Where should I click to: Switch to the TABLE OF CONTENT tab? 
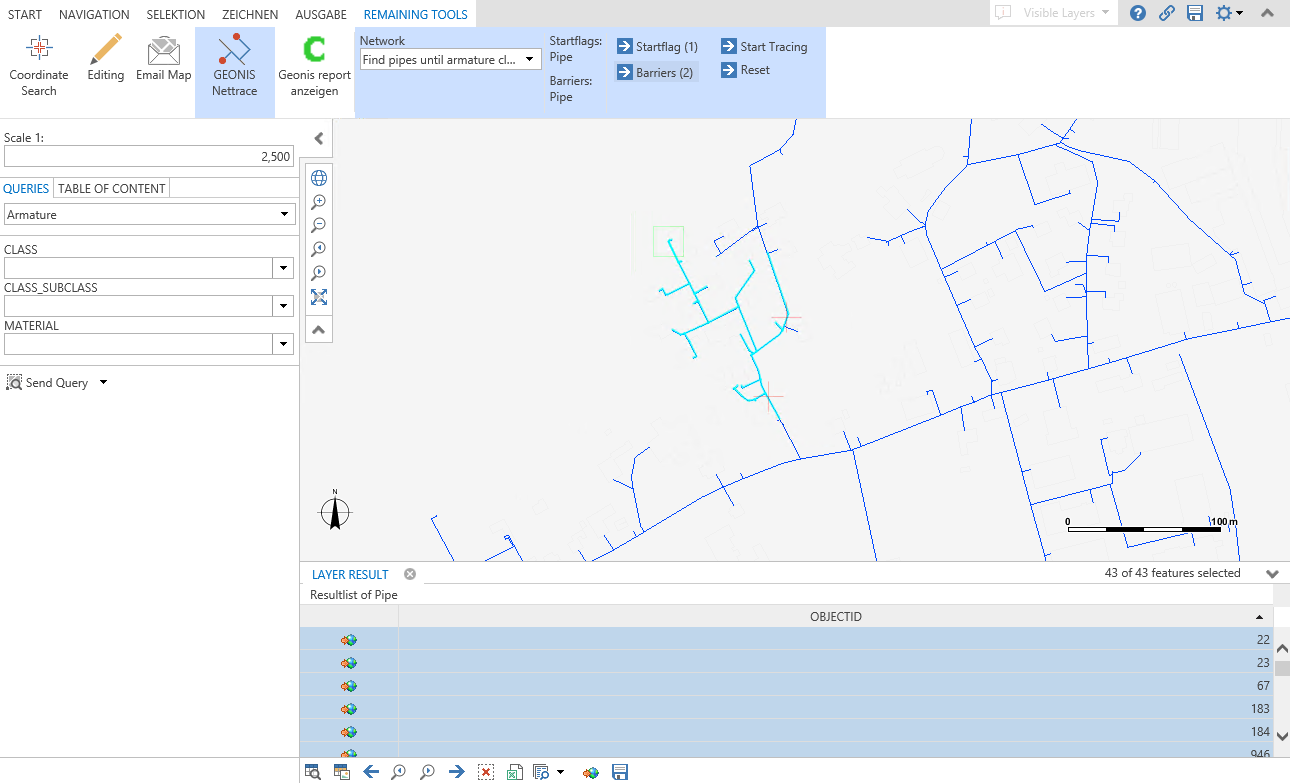(x=112, y=188)
